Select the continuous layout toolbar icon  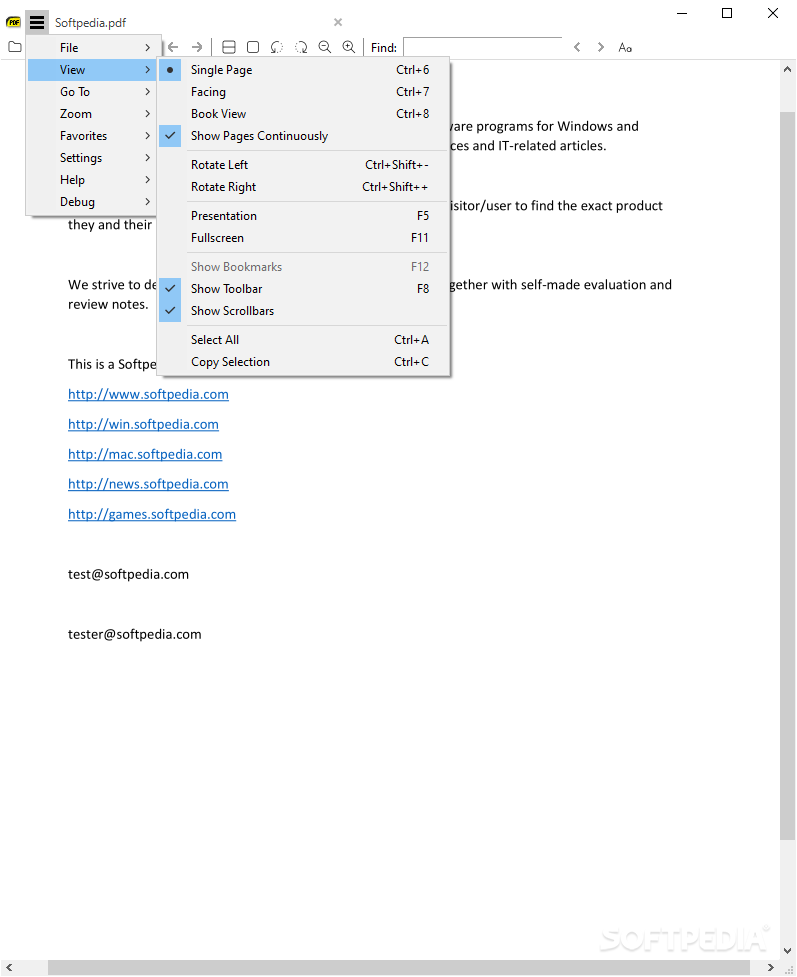[229, 47]
